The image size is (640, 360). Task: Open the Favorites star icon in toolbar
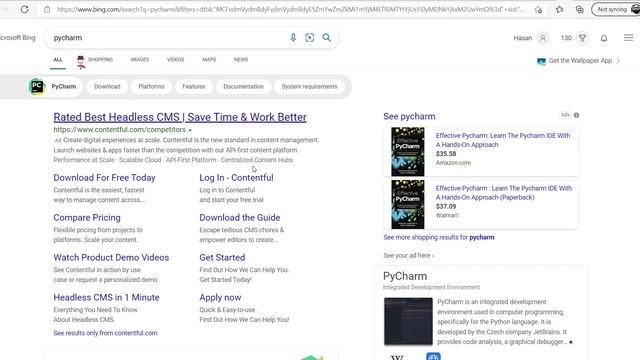tap(560, 9)
